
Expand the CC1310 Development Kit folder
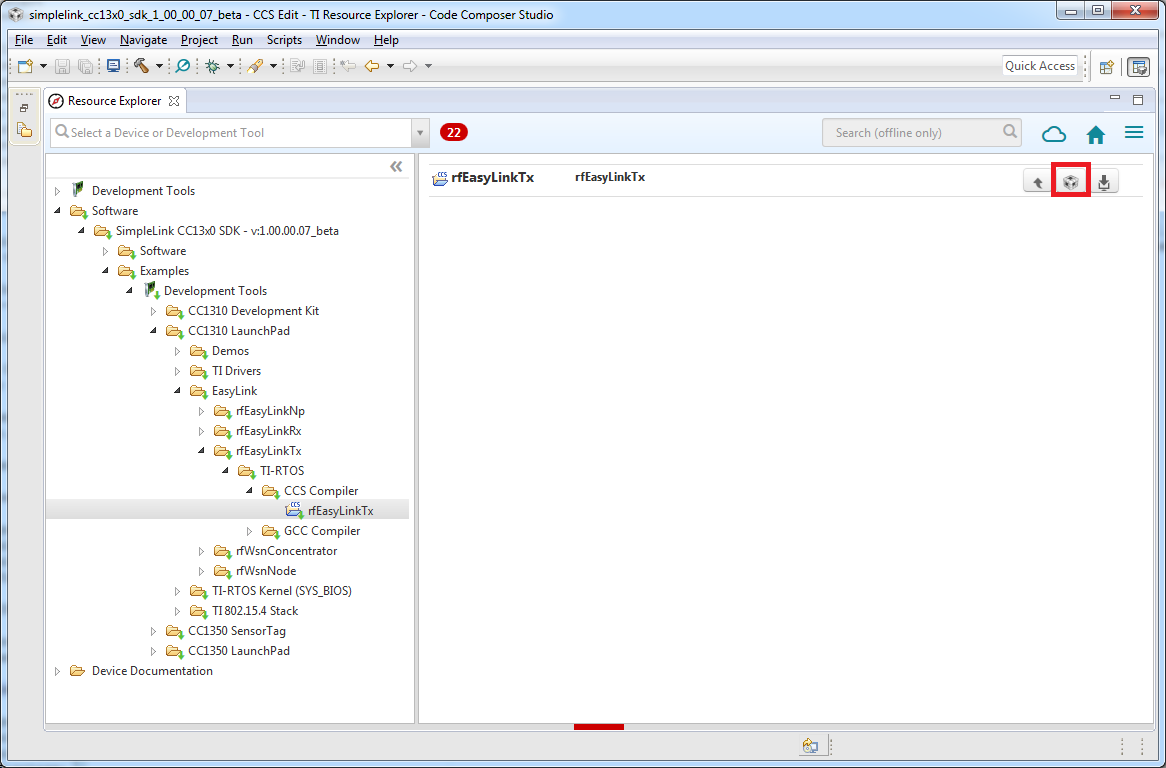pos(154,311)
